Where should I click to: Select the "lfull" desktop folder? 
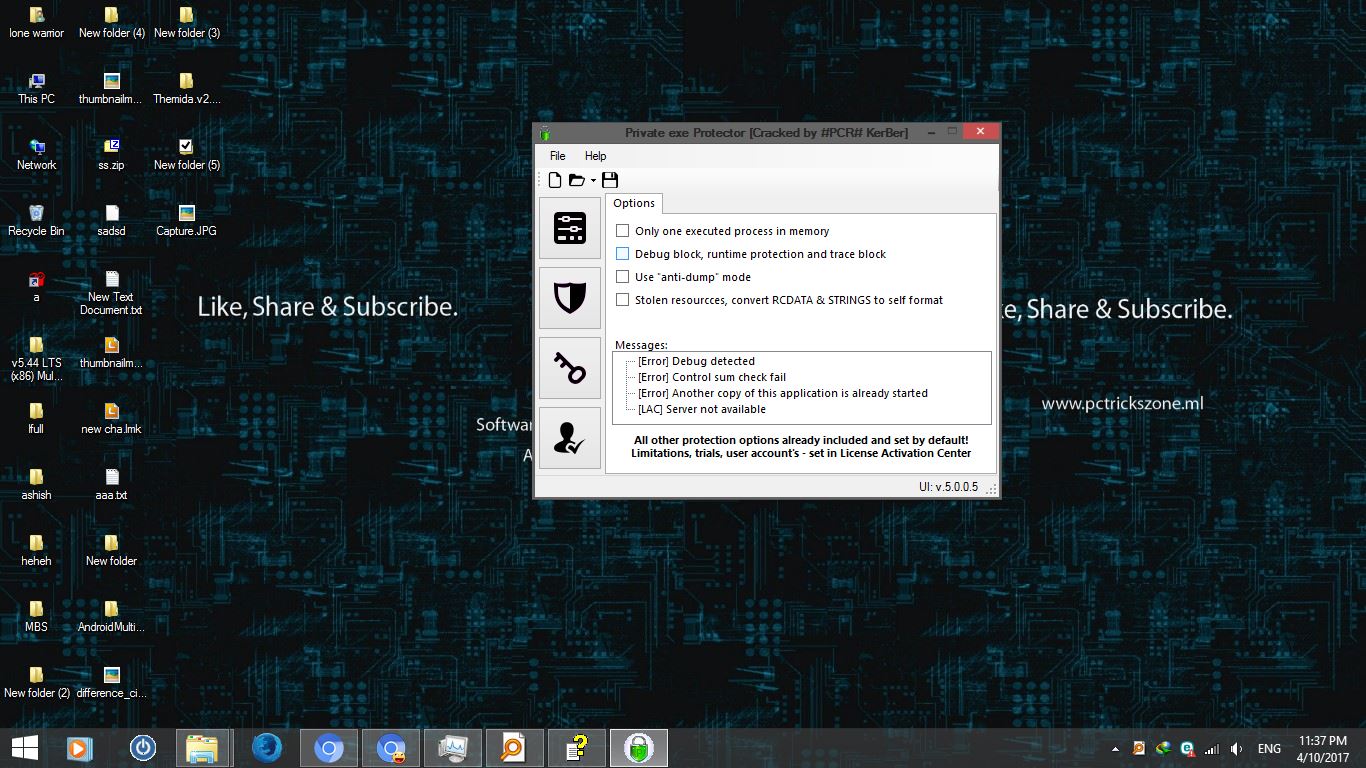36,419
